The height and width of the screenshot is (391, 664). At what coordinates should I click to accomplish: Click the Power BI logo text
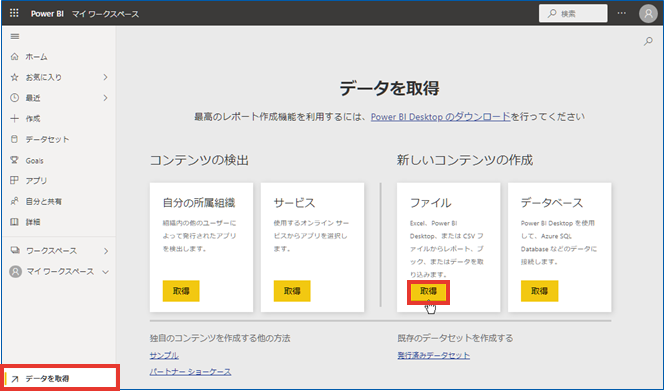click(x=47, y=14)
